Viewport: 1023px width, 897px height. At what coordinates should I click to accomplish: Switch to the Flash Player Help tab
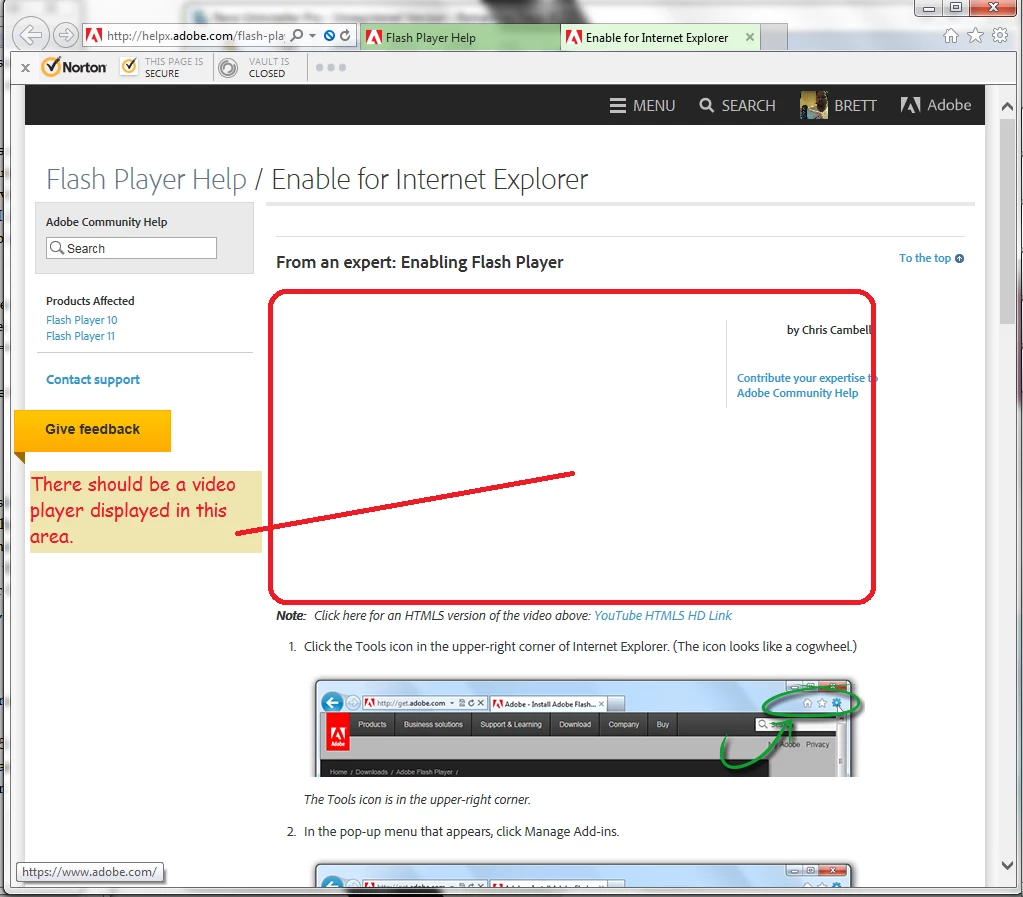[460, 37]
